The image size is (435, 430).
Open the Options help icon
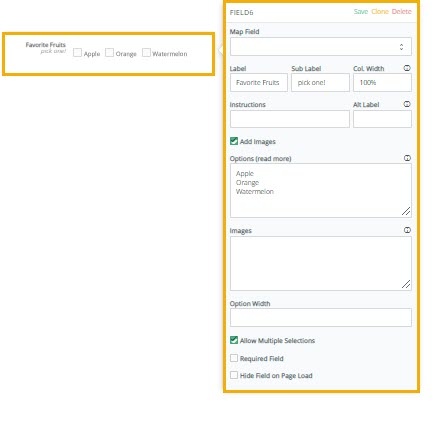pos(407,158)
